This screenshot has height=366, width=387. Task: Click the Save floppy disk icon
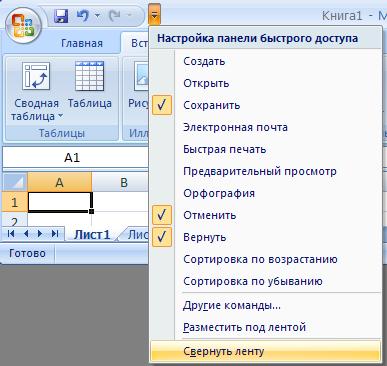60,15
